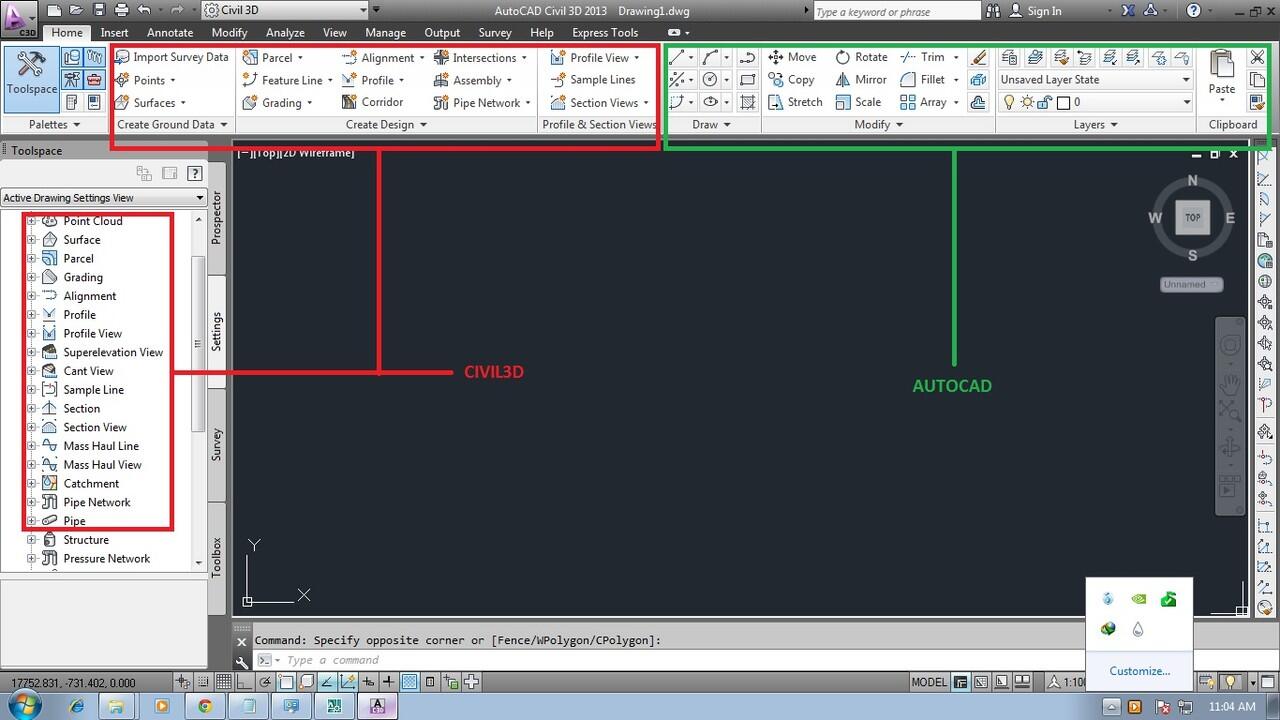Expand the Surface tree node
1280x720 pixels.
31,240
